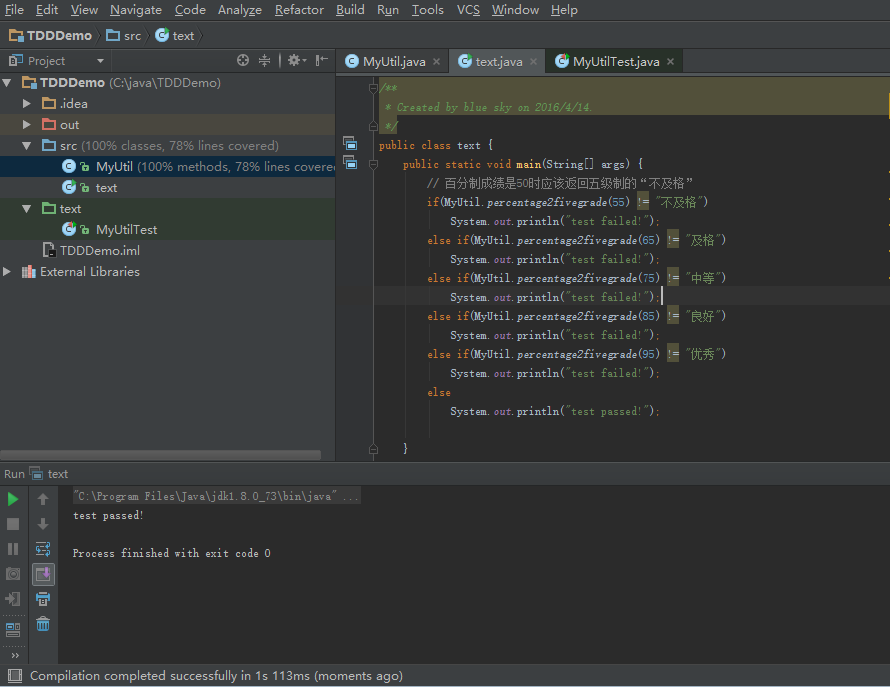Click horizontal scrollbar of Project panel

click(x=161, y=455)
